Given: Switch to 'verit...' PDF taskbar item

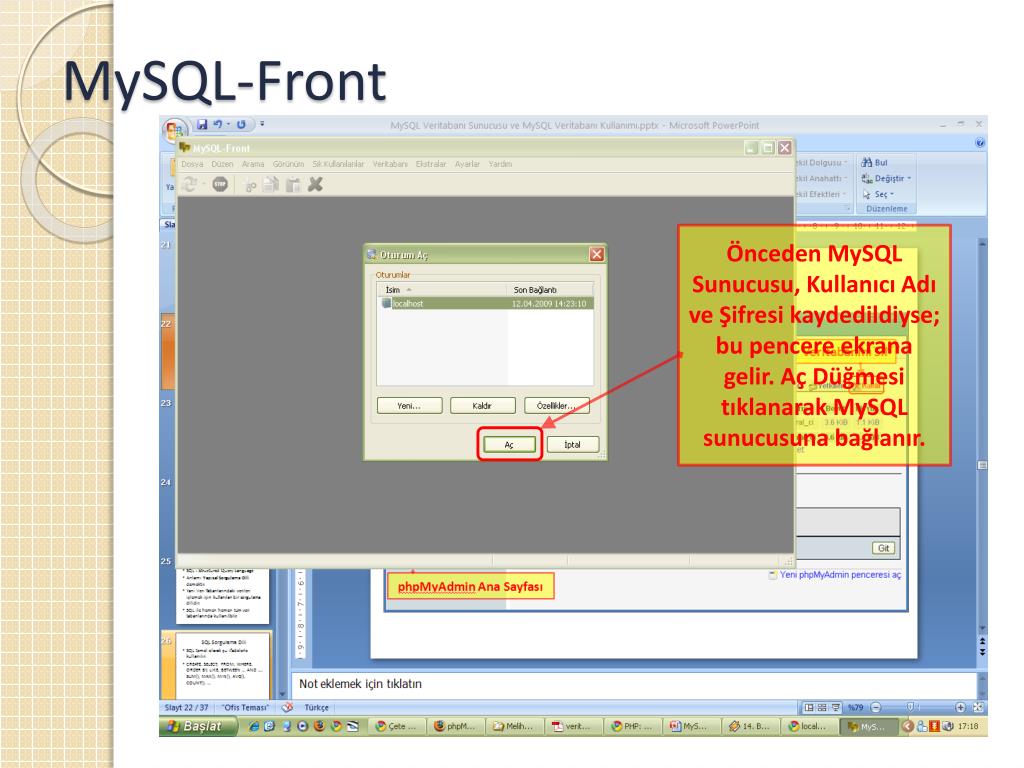Looking at the screenshot, I should click(x=574, y=726).
